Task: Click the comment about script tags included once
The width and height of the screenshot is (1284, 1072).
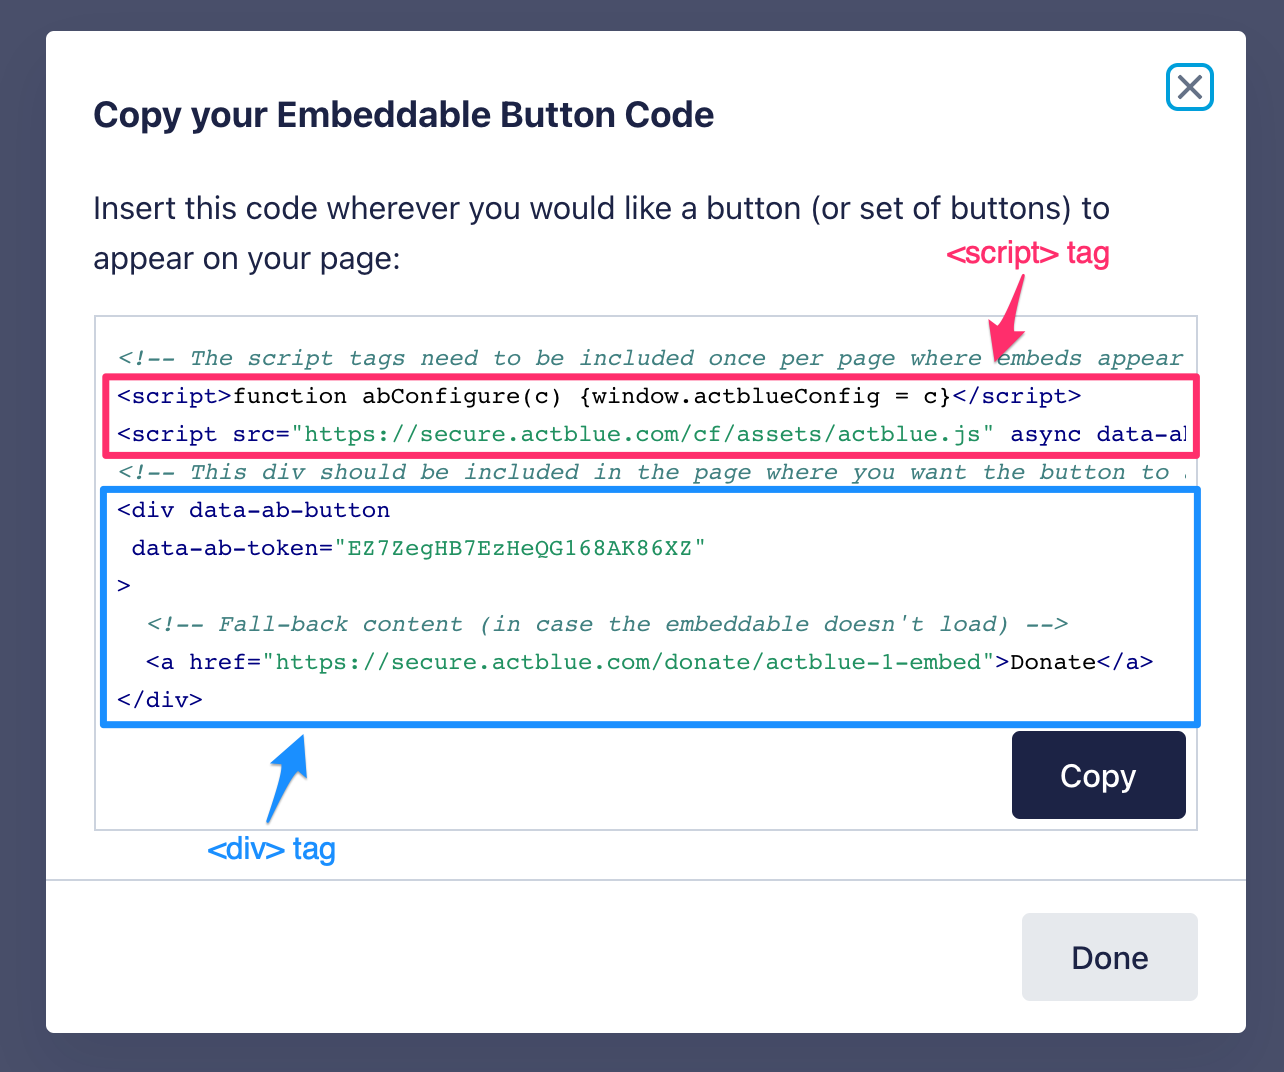Action: click(650, 358)
